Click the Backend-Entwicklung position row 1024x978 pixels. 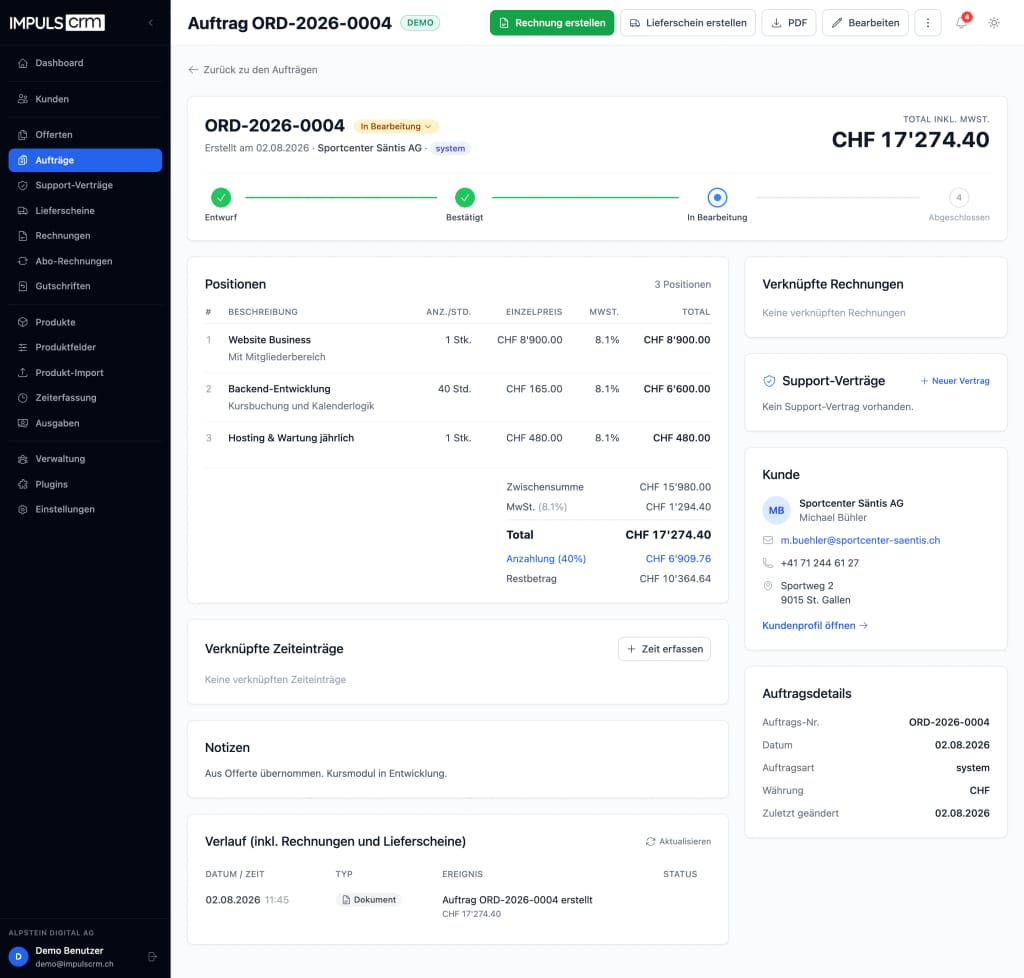pyautogui.click(x=458, y=397)
